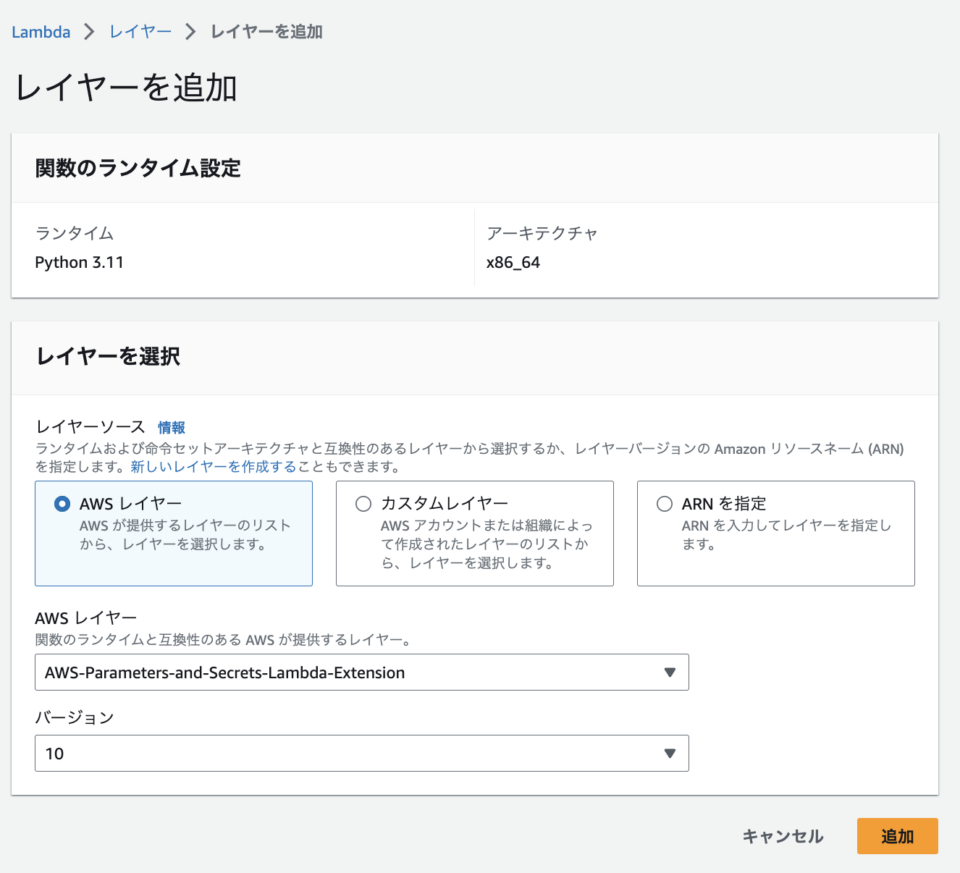Click the chevron on the AWS layer selector
This screenshot has height=873, width=960.
[671, 672]
